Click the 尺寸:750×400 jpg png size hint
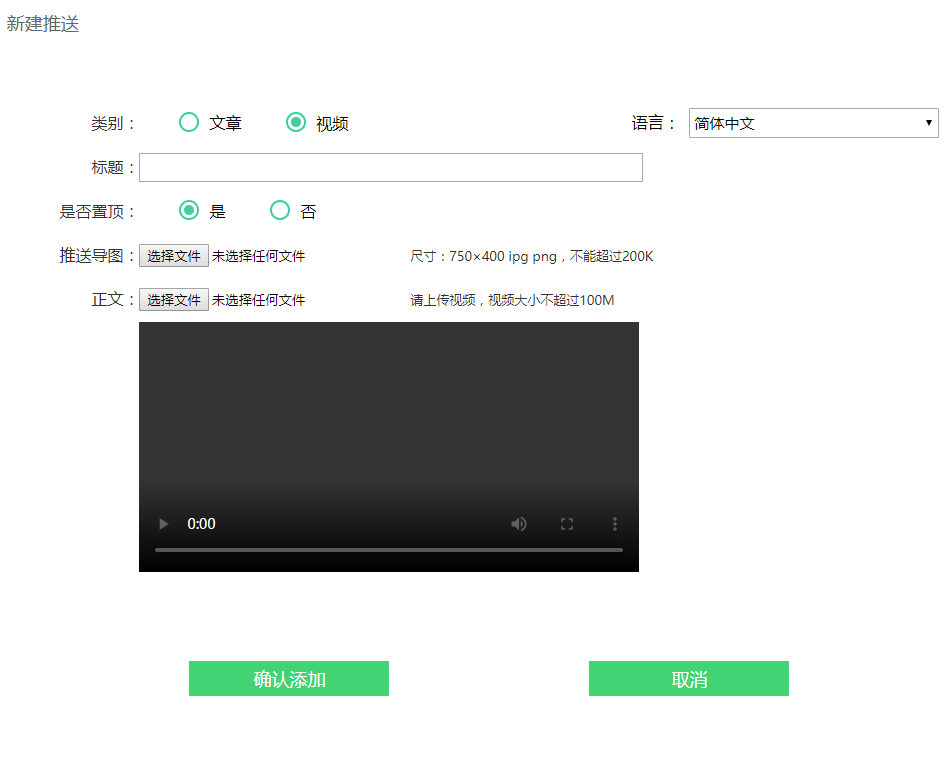Viewport: 949px width, 767px height. click(x=531, y=256)
